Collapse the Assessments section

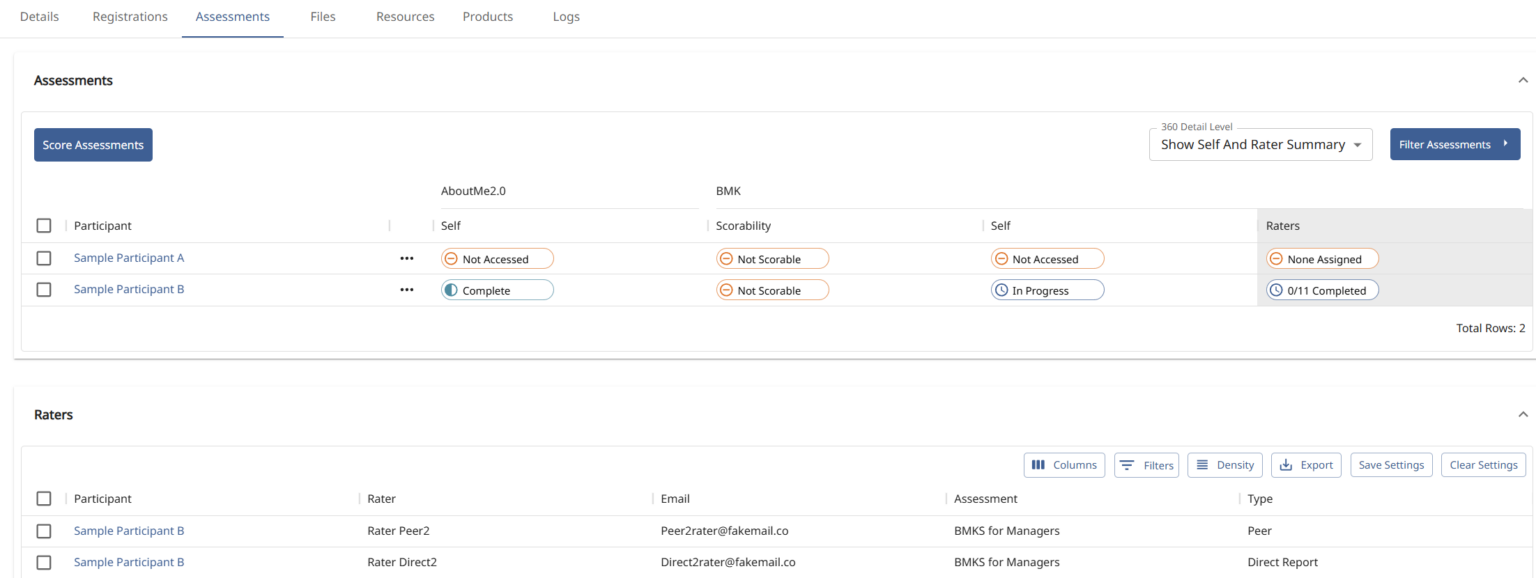1522,80
